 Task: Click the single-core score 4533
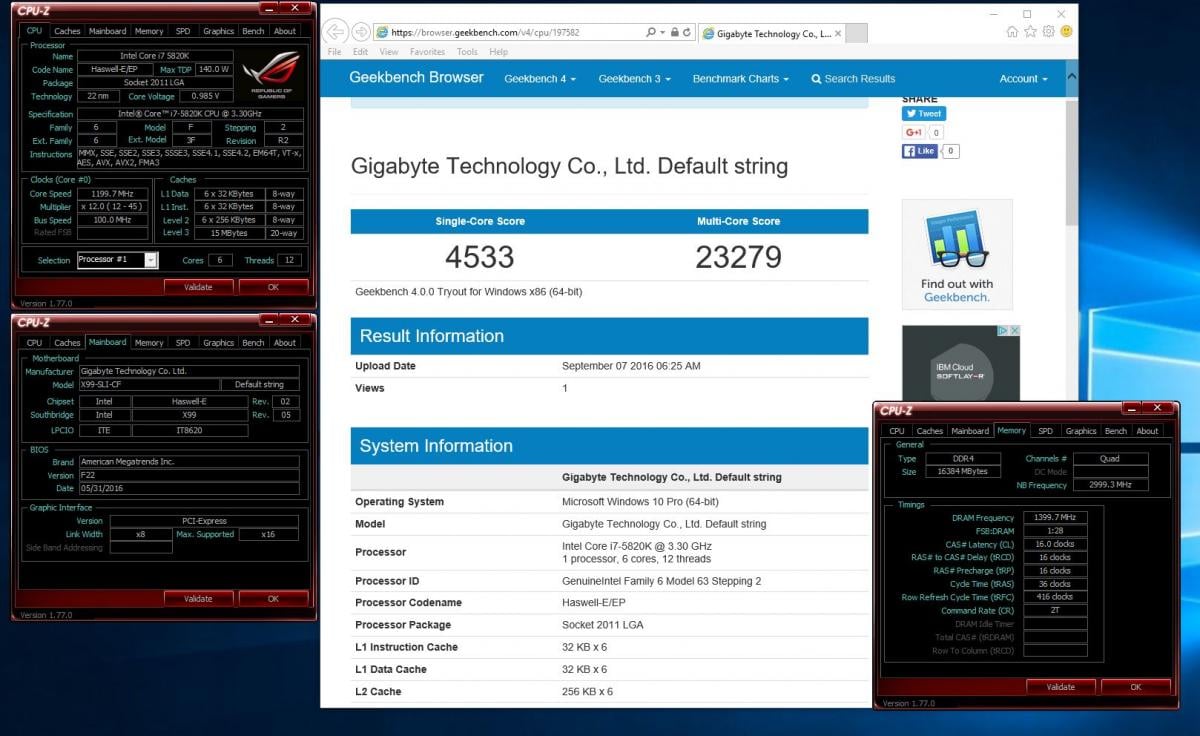pyautogui.click(x=480, y=258)
